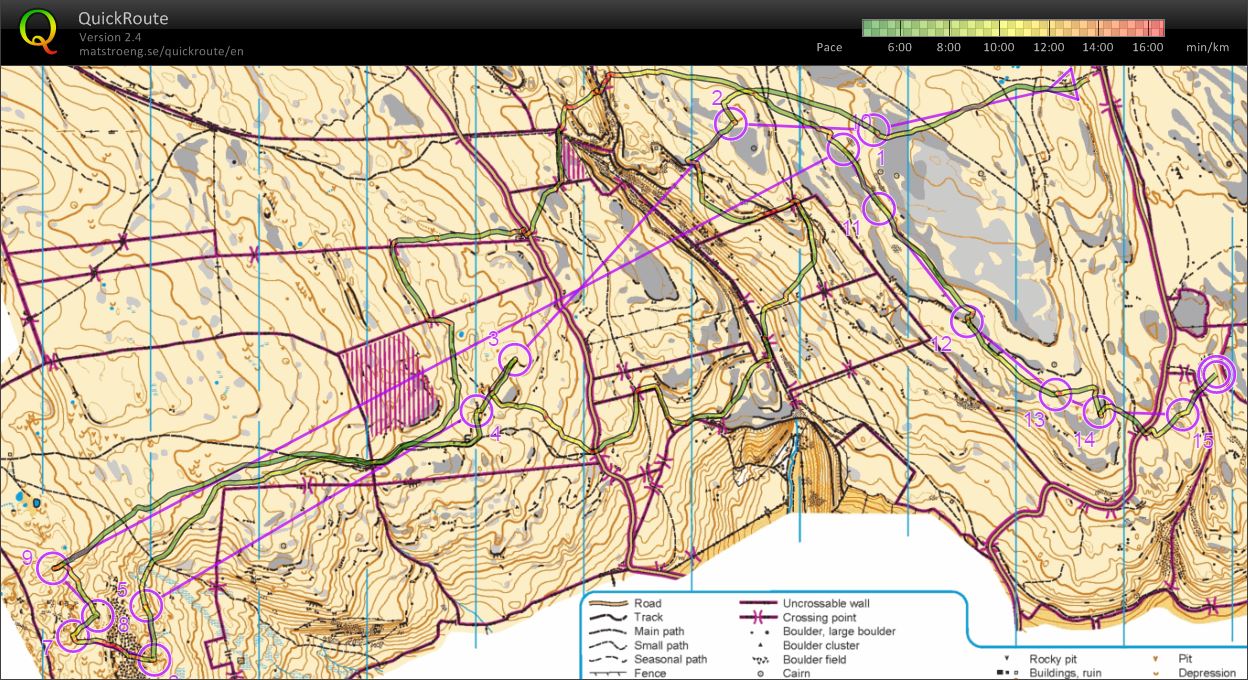Click the QuickRoute Q logo

[x=38, y=31]
